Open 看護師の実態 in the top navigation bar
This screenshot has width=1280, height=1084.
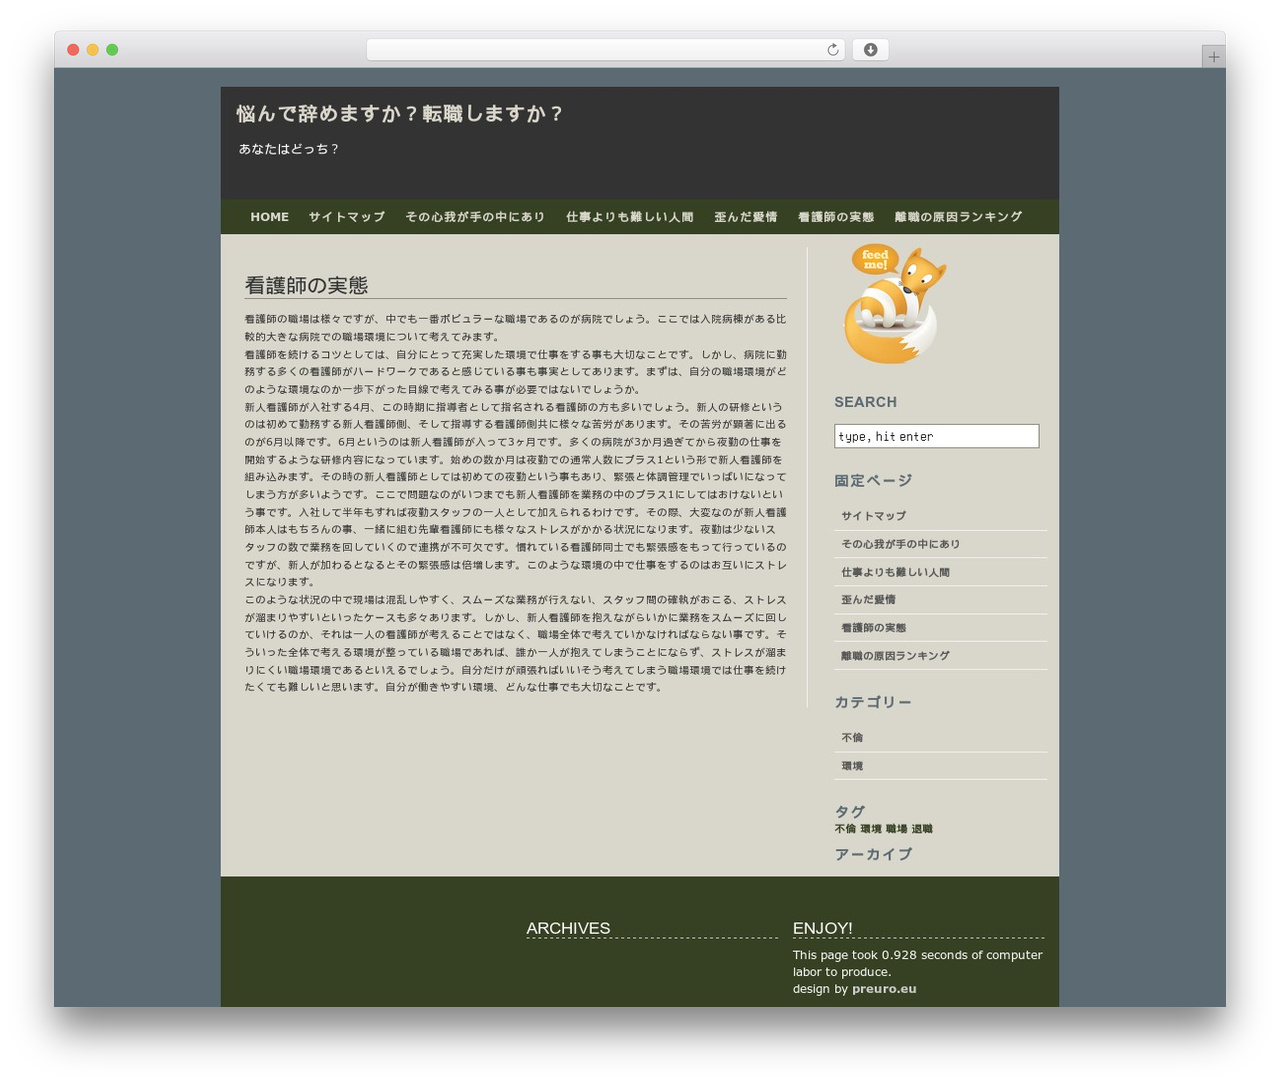[836, 217]
